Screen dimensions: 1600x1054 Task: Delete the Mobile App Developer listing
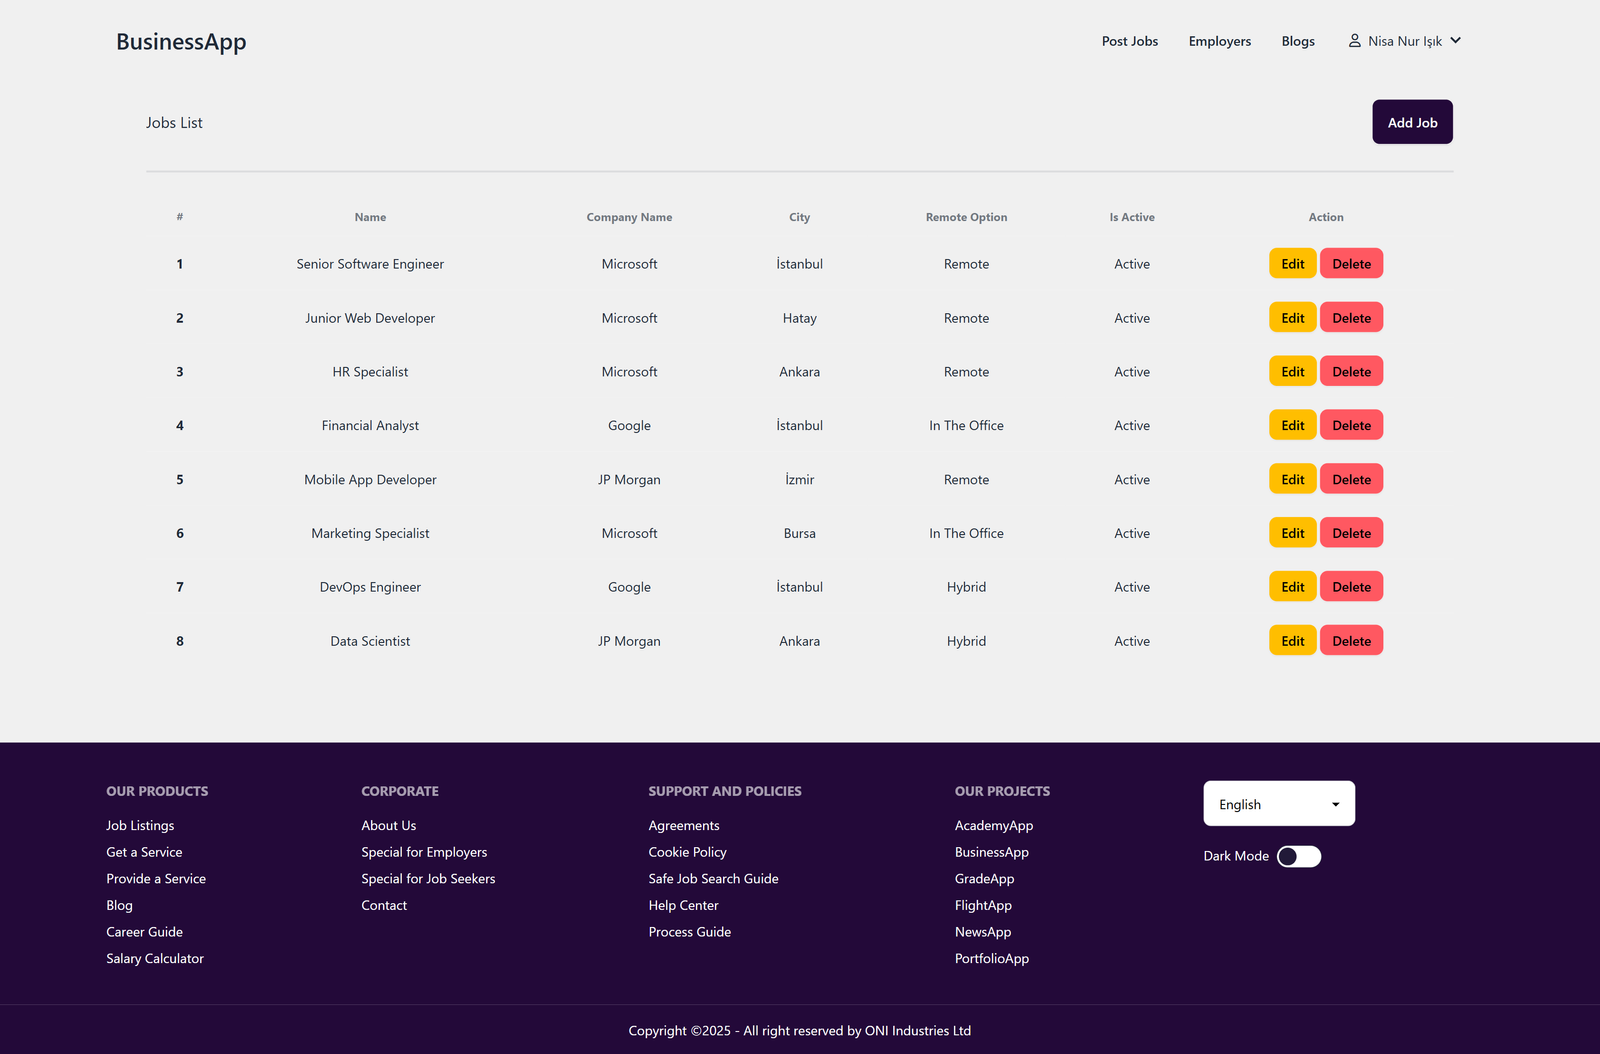click(1351, 480)
